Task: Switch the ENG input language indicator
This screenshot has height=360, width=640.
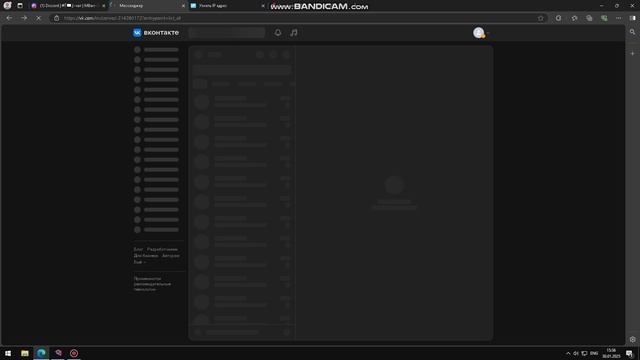Action: tap(594, 353)
